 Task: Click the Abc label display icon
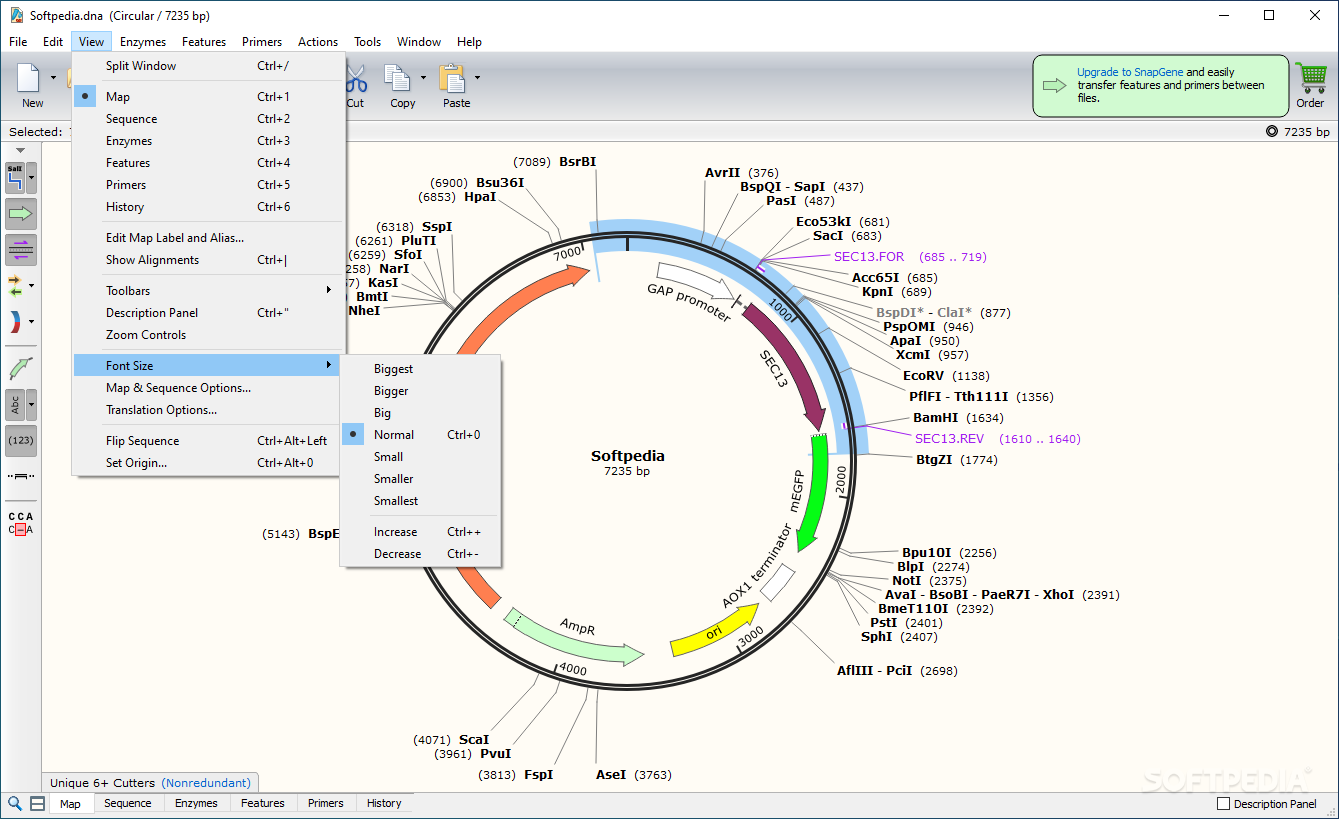click(x=15, y=404)
